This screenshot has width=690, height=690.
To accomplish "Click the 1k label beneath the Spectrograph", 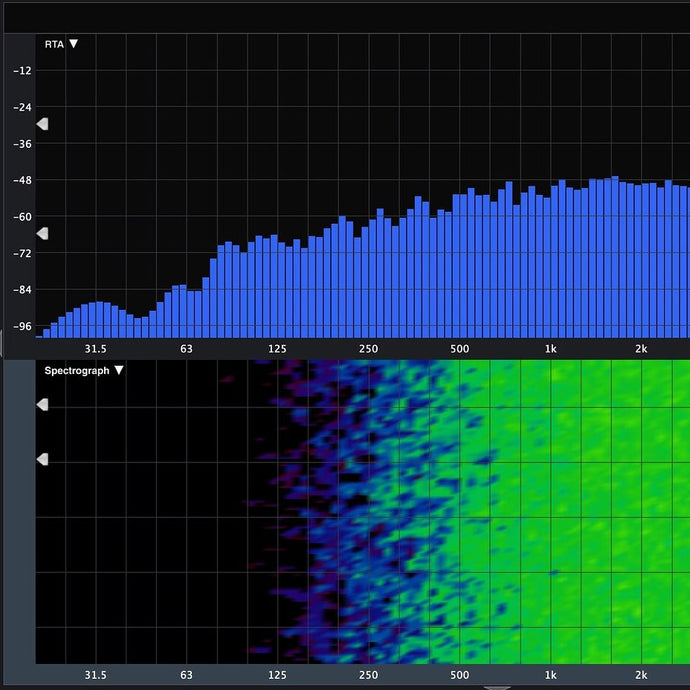I will click(550, 675).
